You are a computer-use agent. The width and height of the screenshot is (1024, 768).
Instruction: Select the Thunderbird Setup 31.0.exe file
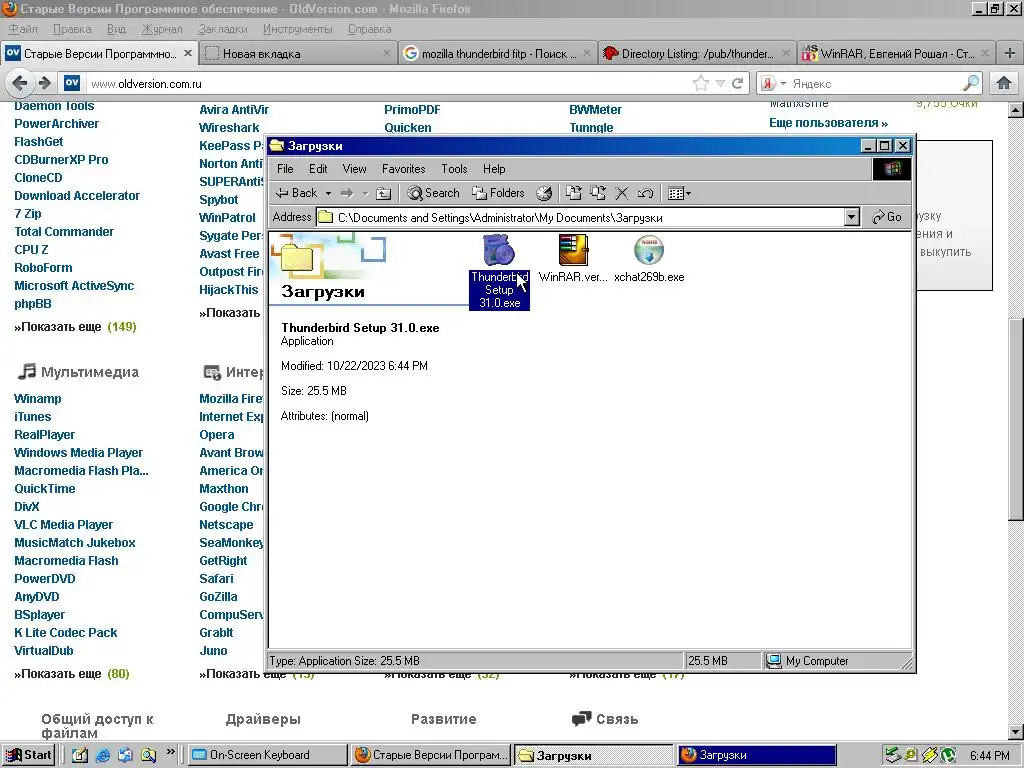click(499, 271)
